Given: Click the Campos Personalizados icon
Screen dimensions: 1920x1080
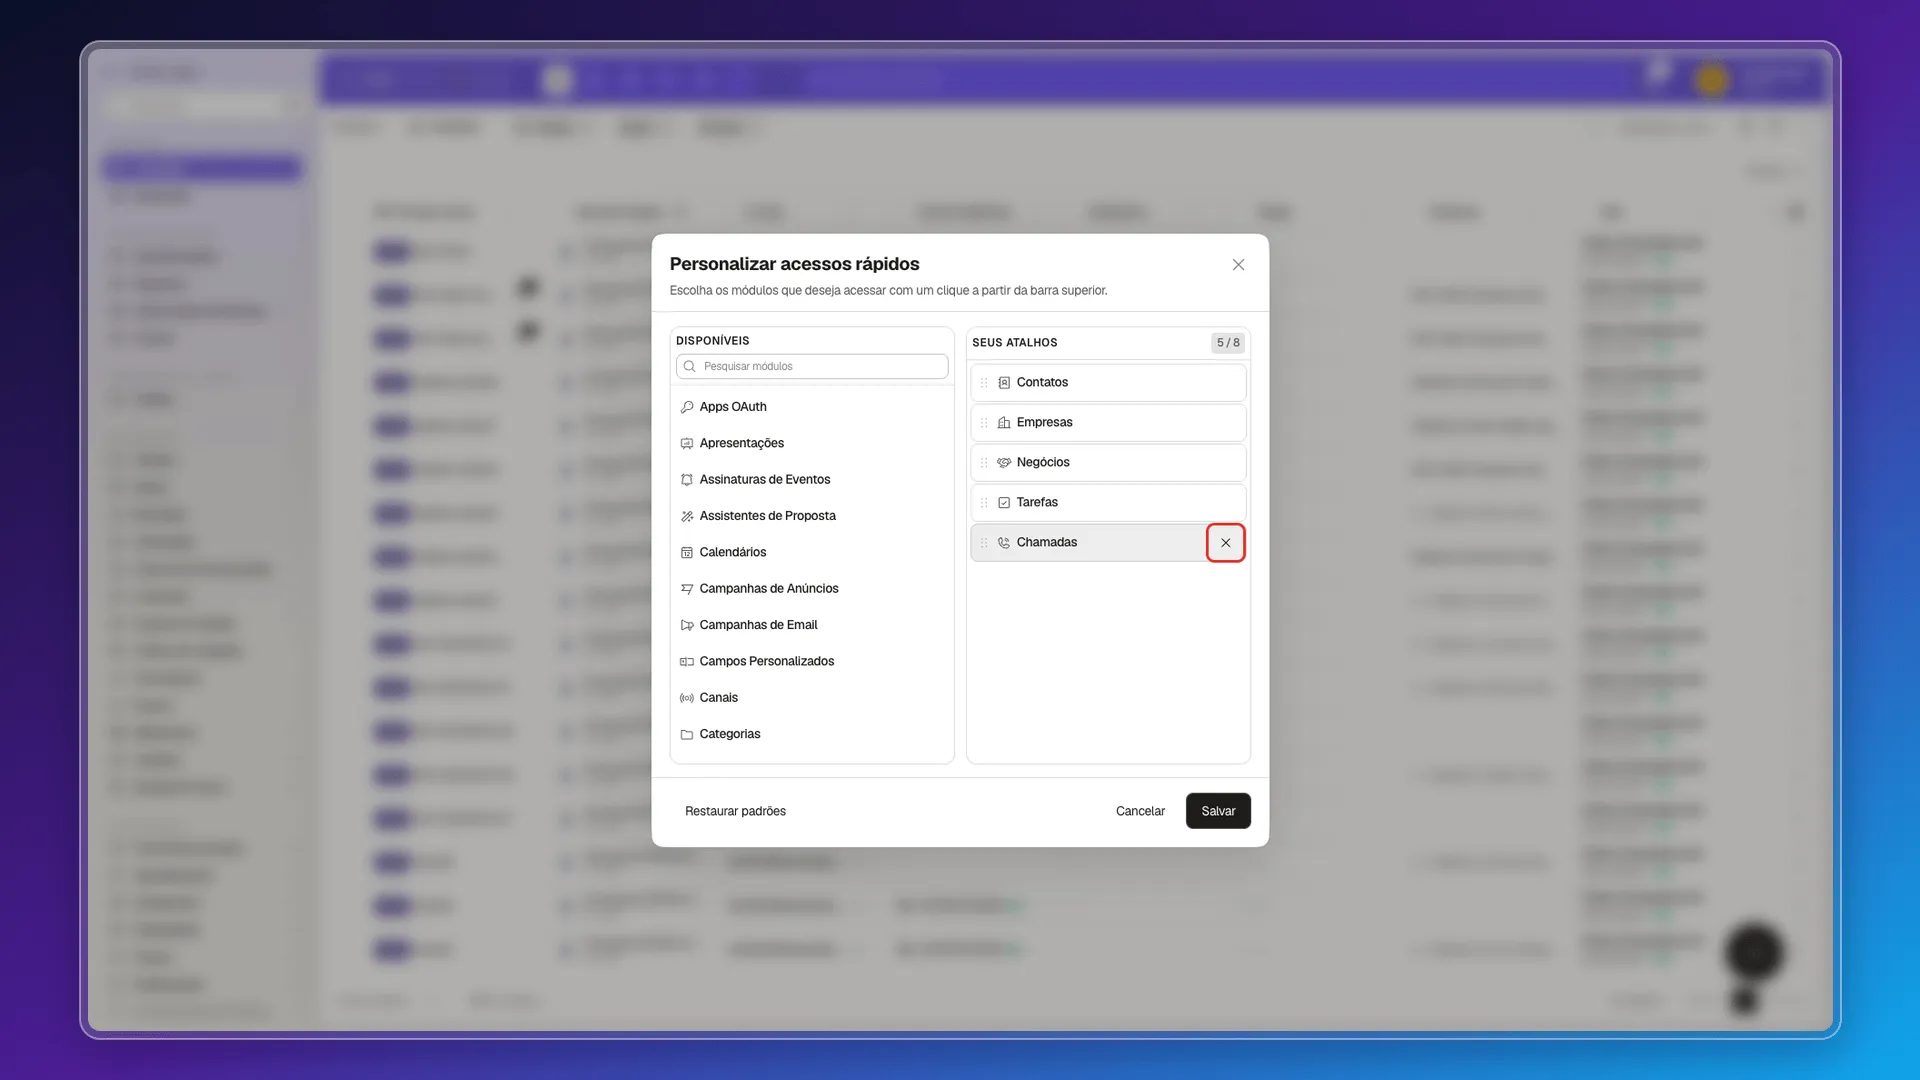Looking at the screenshot, I should click(x=687, y=661).
